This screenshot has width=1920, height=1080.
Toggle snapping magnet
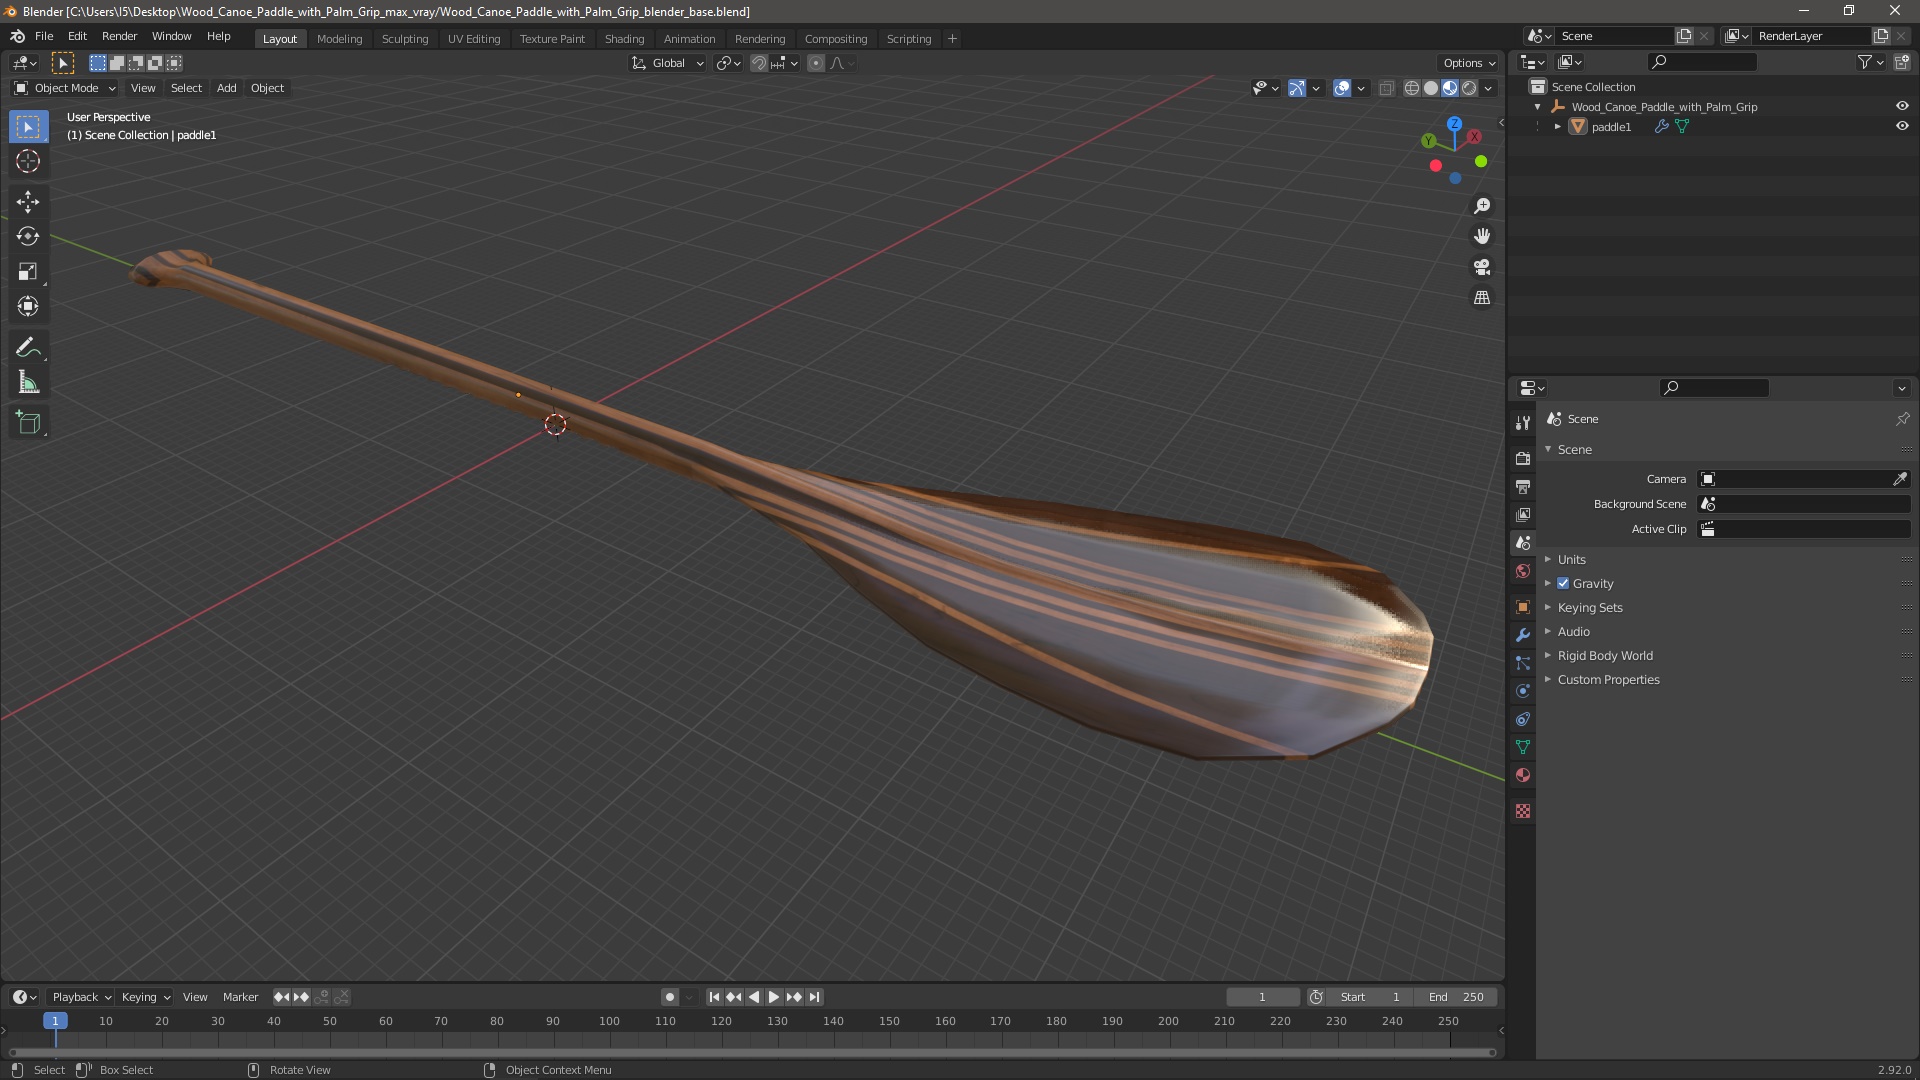coord(759,63)
